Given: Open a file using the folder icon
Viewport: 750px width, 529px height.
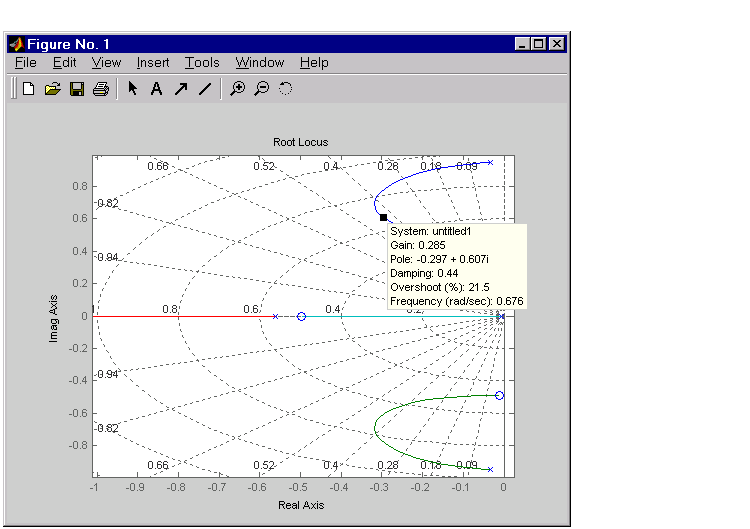Looking at the screenshot, I should [53, 89].
